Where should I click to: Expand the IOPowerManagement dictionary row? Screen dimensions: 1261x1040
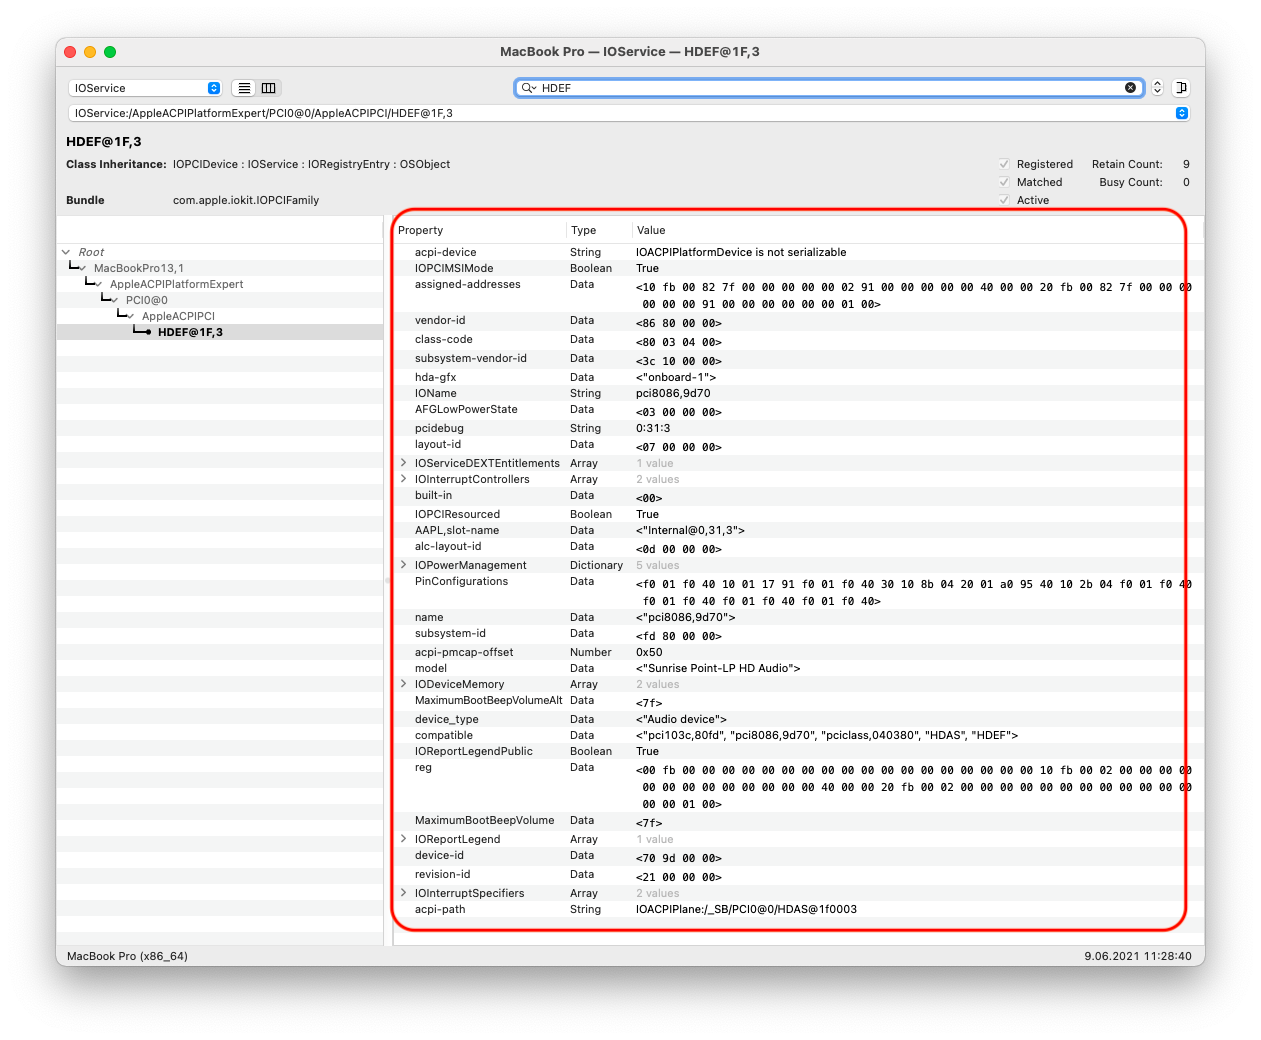point(404,565)
